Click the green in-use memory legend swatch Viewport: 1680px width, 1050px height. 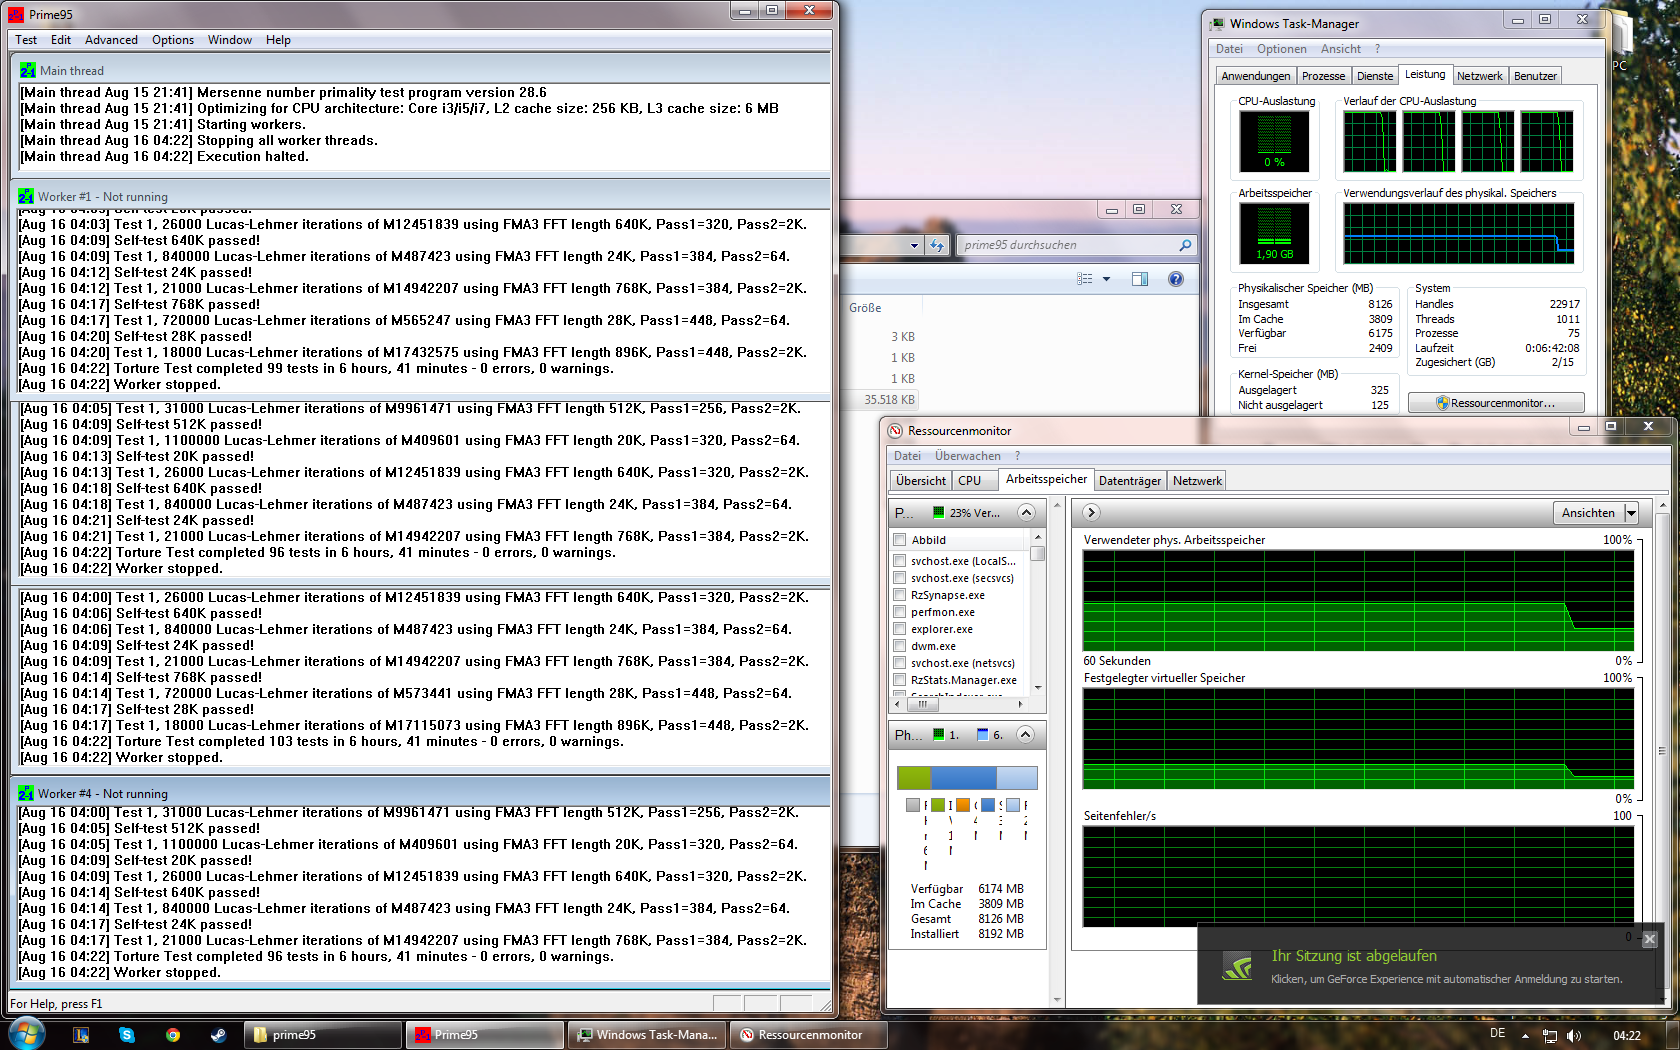click(x=937, y=805)
